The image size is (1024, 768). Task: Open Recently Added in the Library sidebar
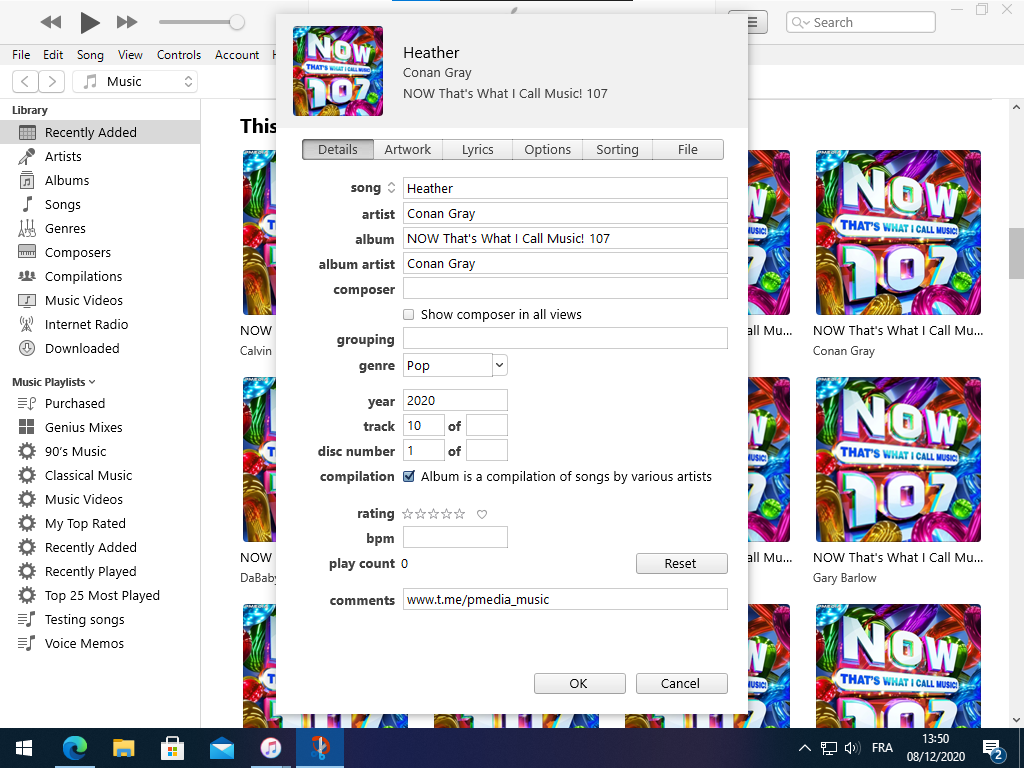[x=100, y=132]
